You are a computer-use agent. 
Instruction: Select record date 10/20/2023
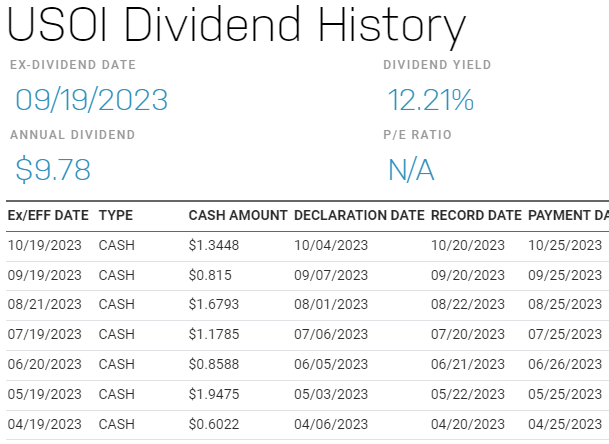pos(468,246)
